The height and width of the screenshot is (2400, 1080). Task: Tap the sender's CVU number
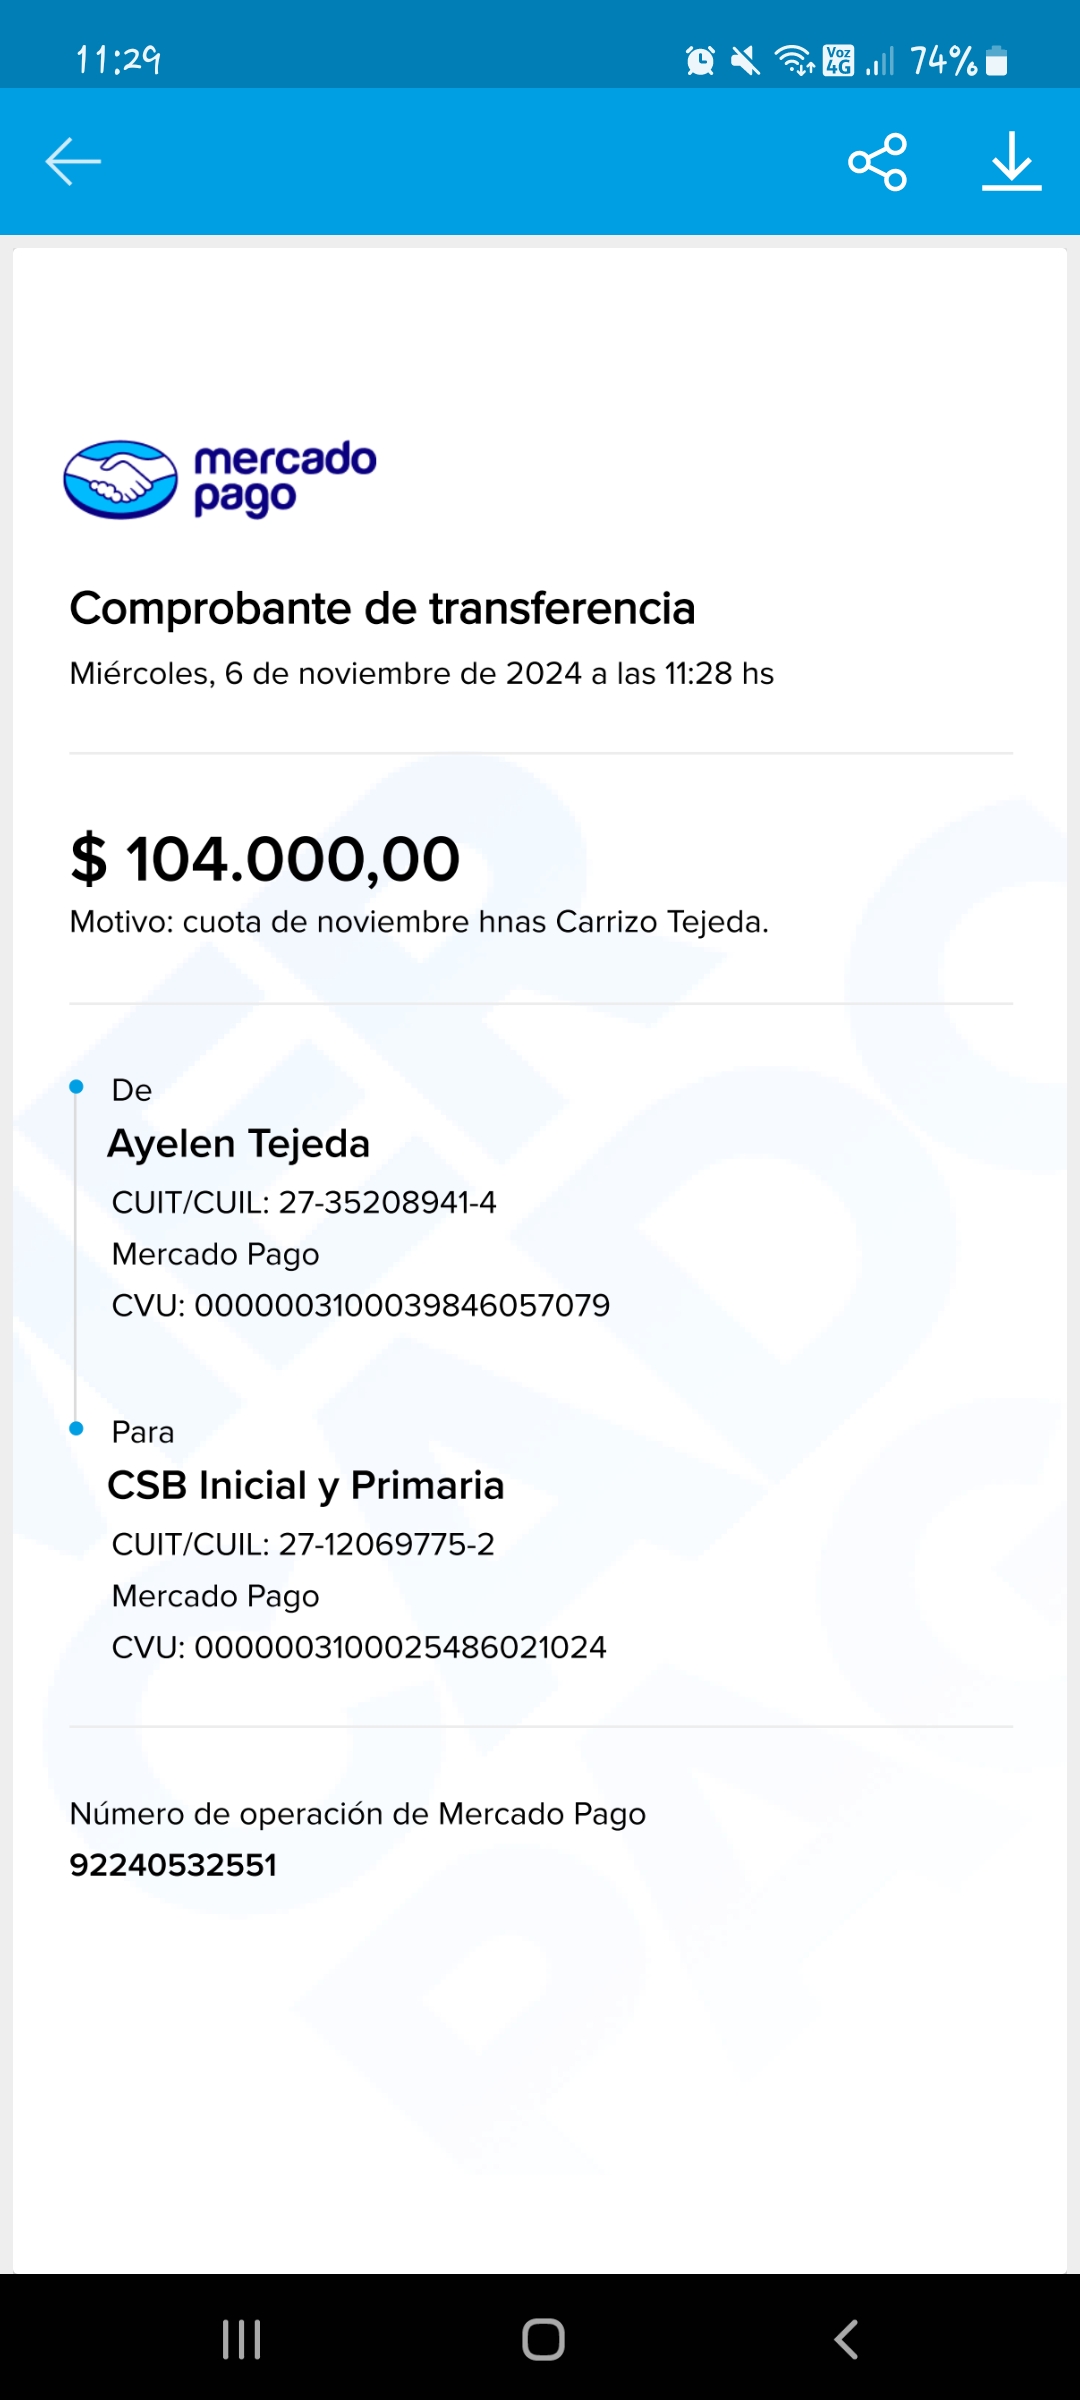[401, 1306]
